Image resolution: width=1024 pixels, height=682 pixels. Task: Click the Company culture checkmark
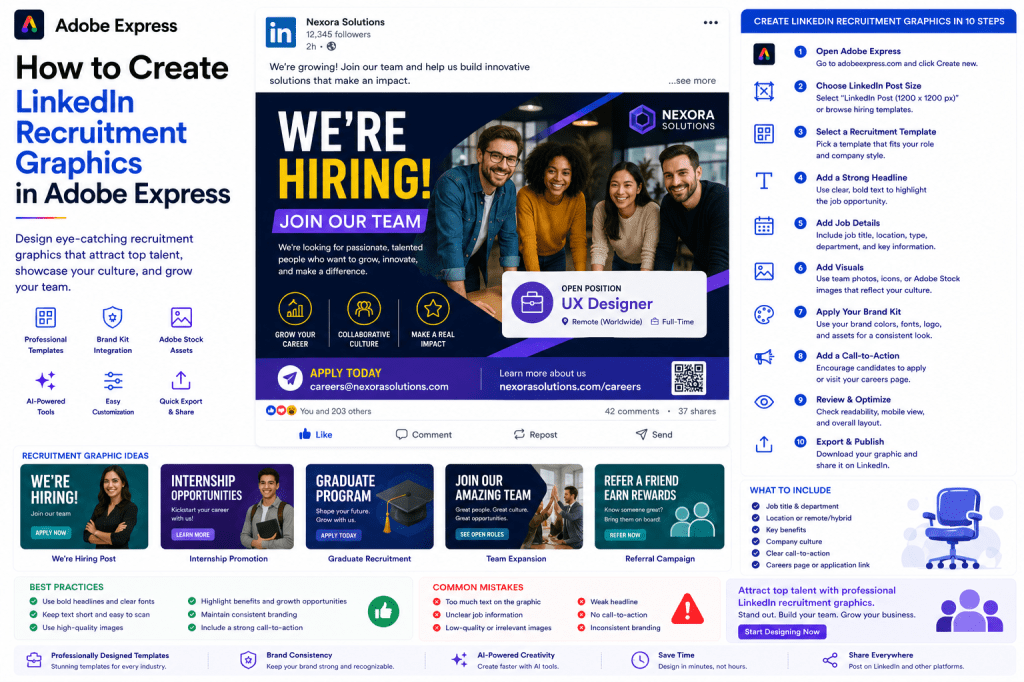756,541
